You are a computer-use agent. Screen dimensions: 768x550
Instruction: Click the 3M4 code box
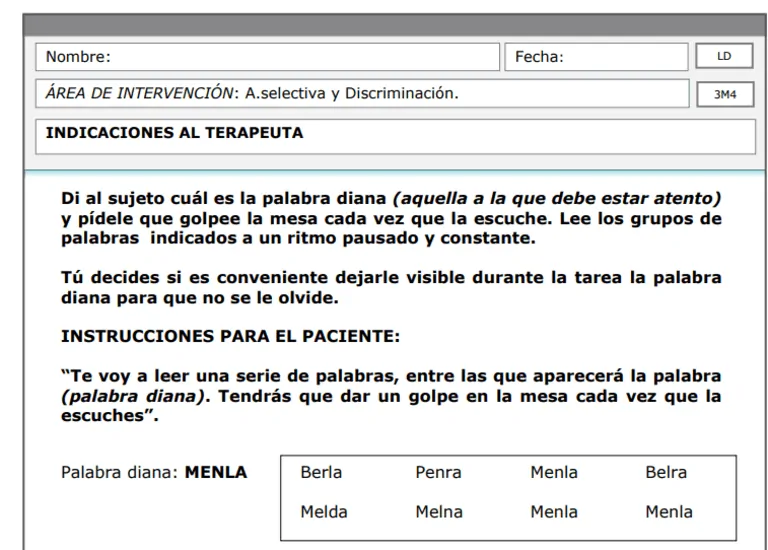click(x=724, y=95)
